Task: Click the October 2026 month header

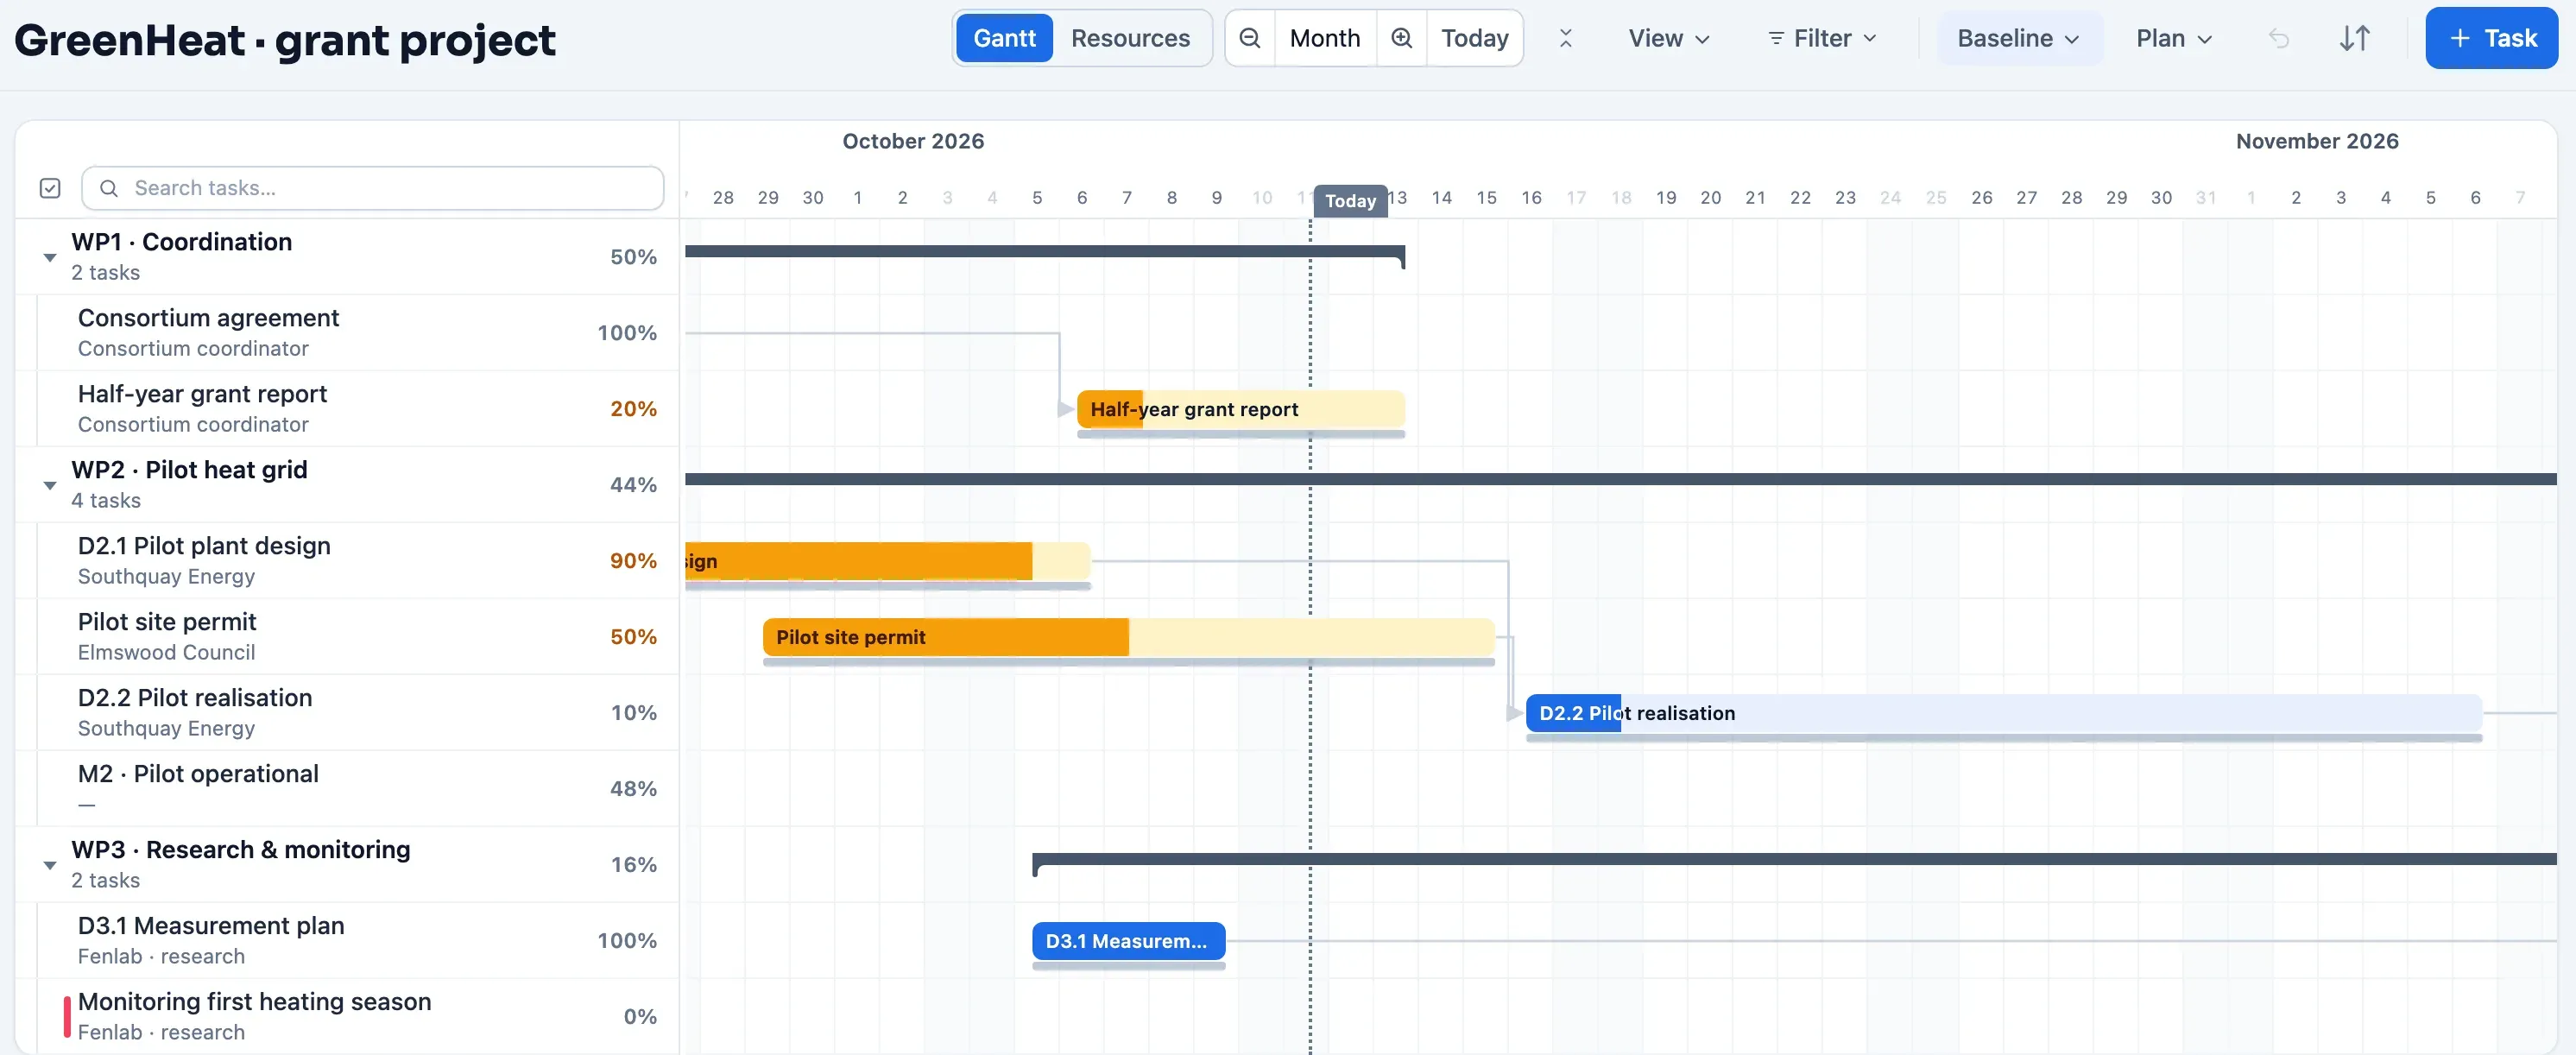Action: [x=913, y=141]
